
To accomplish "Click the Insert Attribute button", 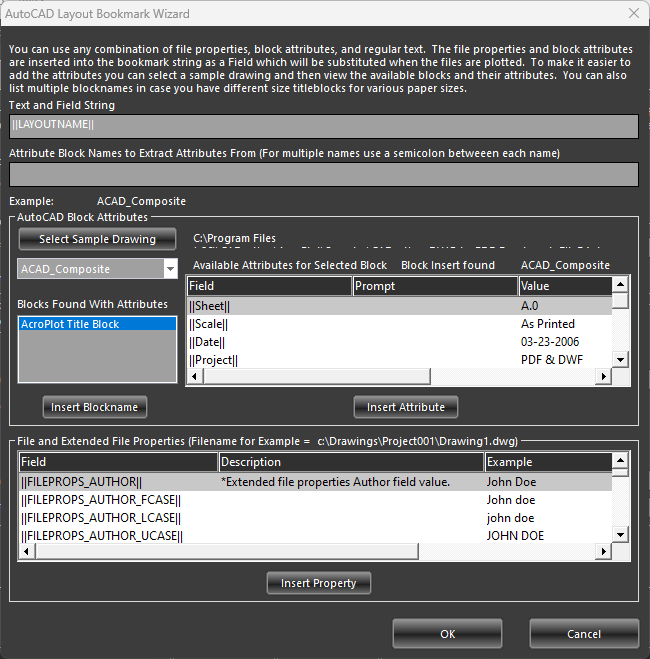I will point(405,407).
